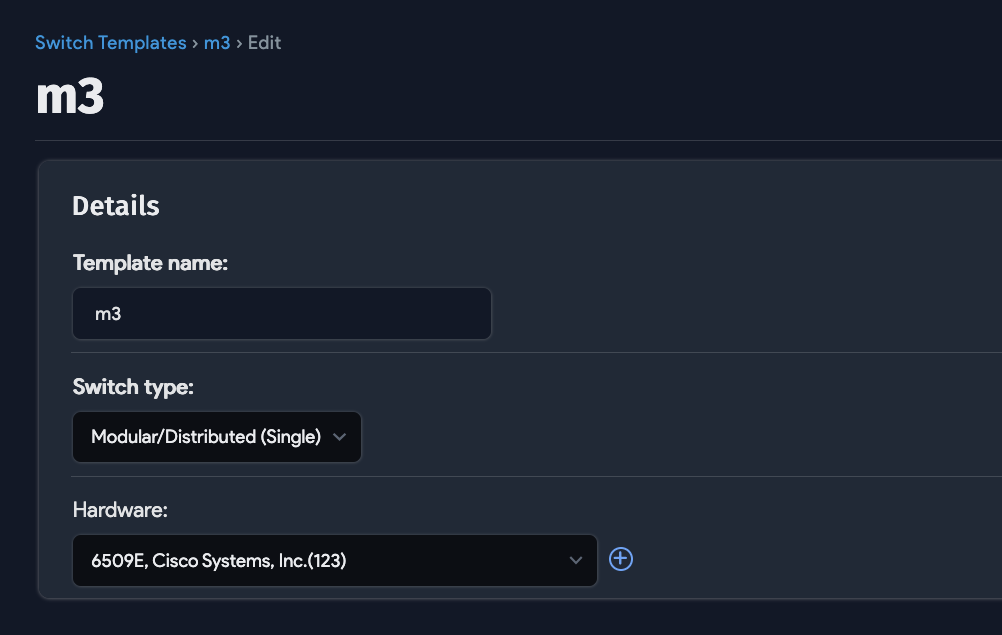Click the chevron in the Hardware dropdown
This screenshot has height=635, width=1002.
575,560
